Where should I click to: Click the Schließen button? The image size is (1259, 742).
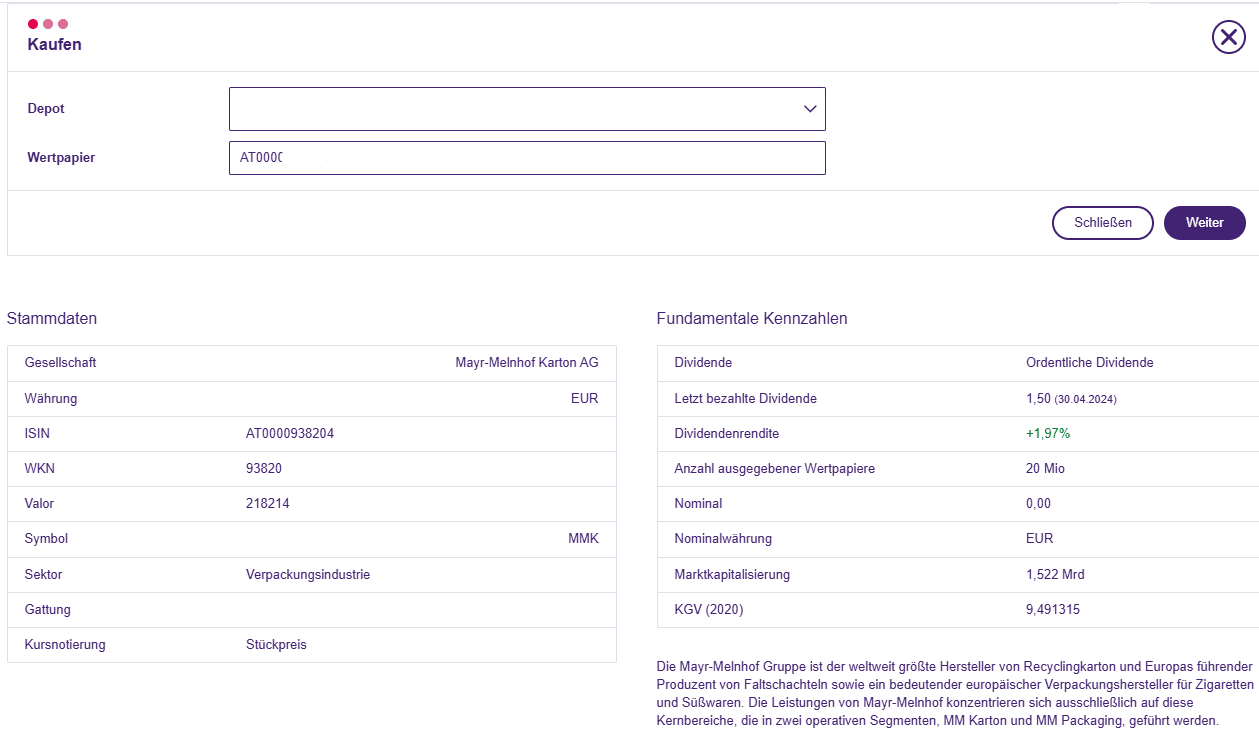click(1103, 223)
